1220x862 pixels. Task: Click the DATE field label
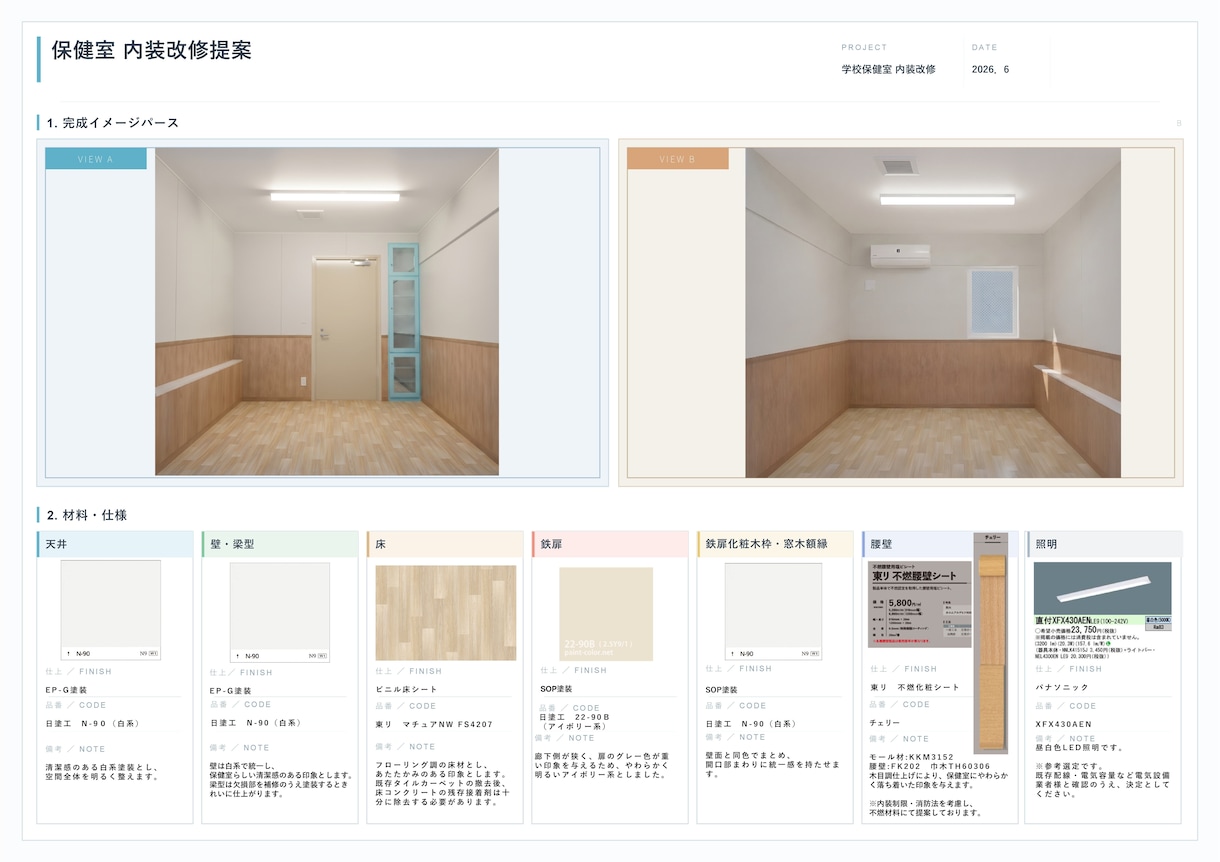coord(984,47)
